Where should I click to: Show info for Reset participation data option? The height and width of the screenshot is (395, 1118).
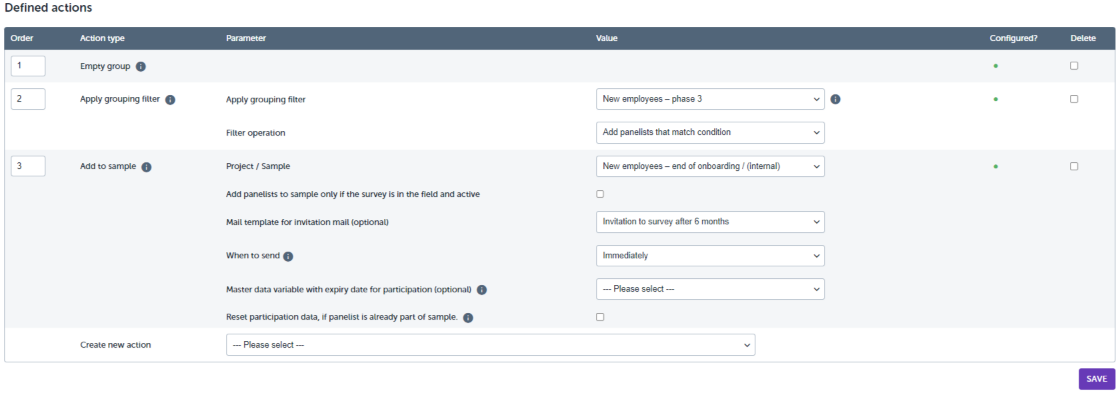point(468,317)
